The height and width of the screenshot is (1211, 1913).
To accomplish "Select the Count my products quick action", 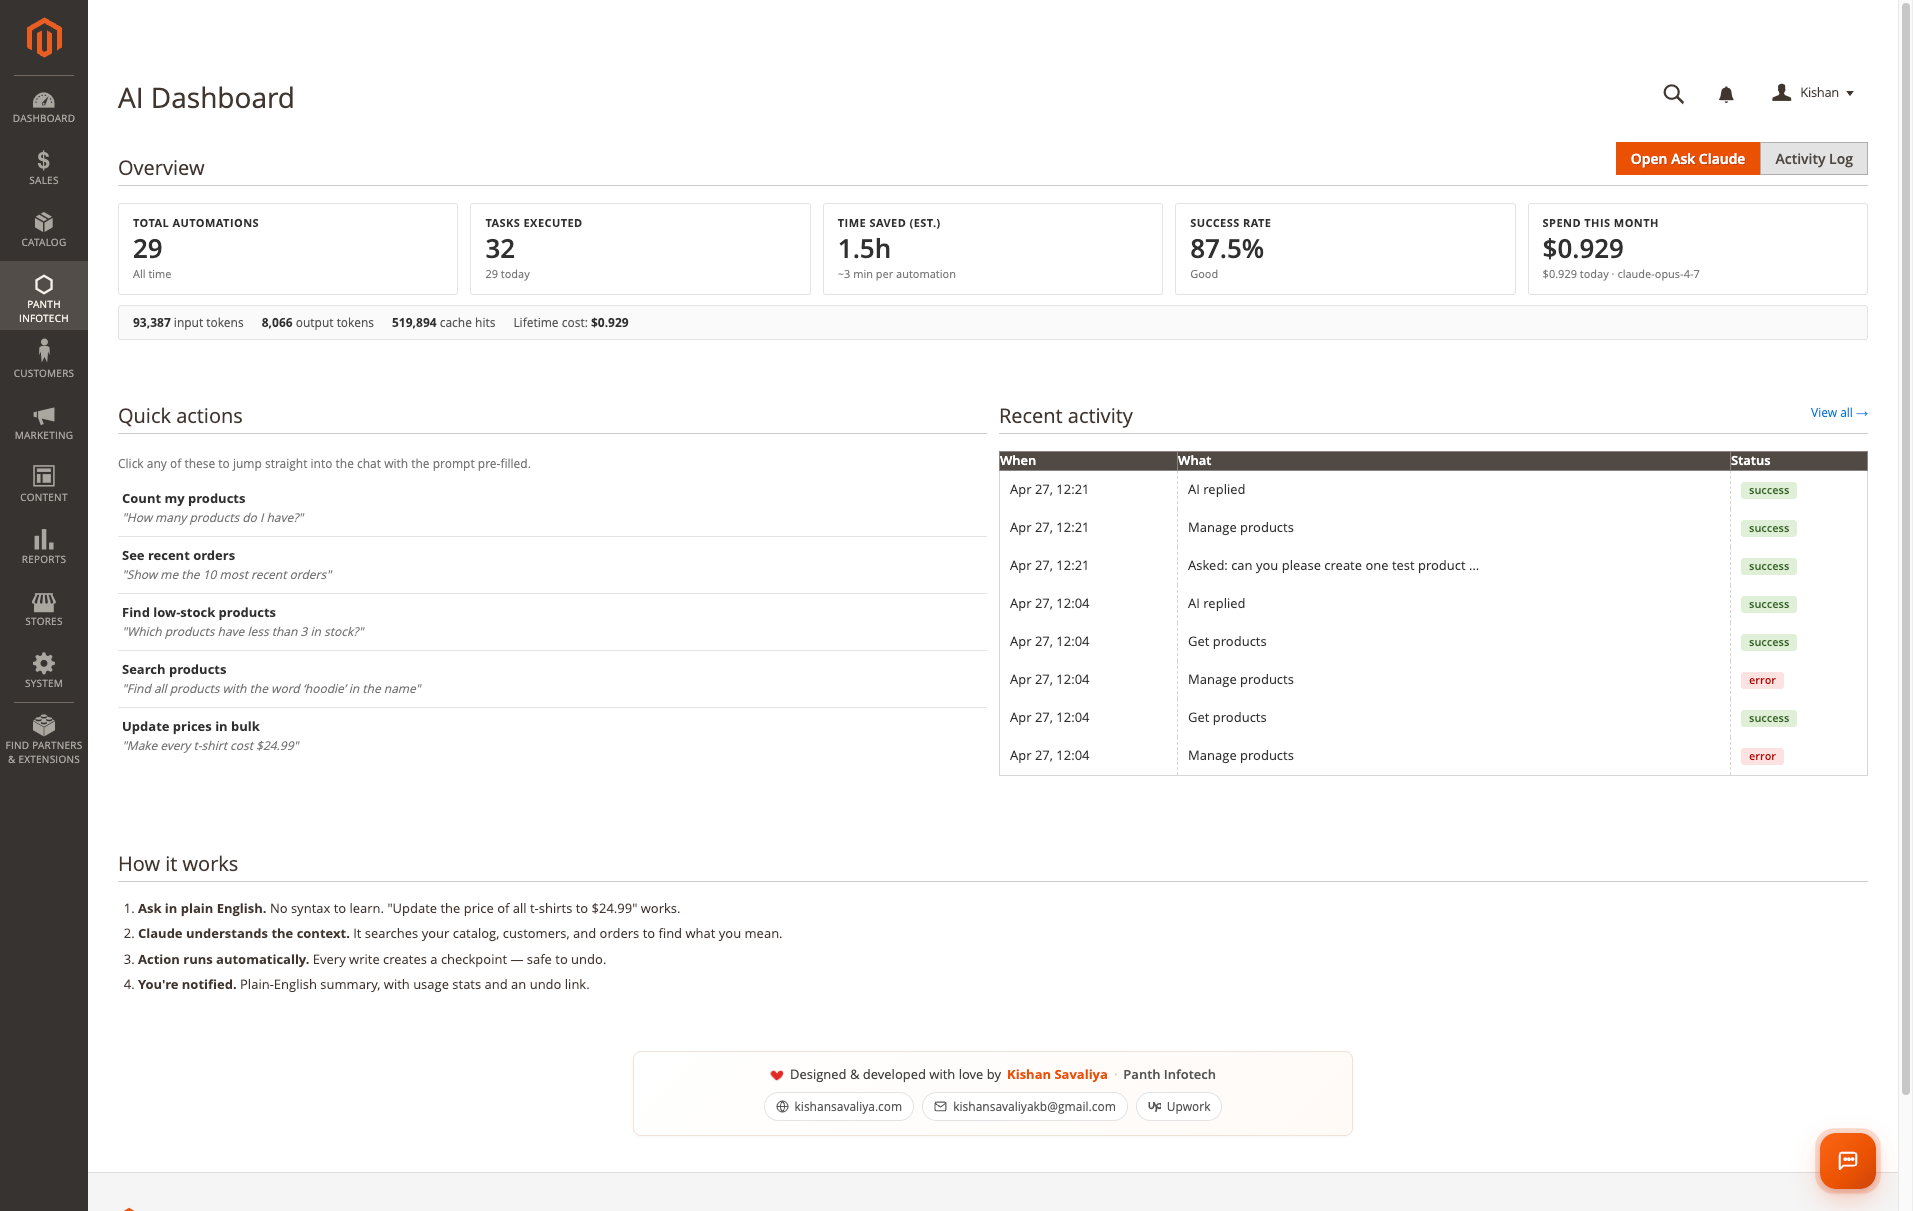I will [x=552, y=508].
